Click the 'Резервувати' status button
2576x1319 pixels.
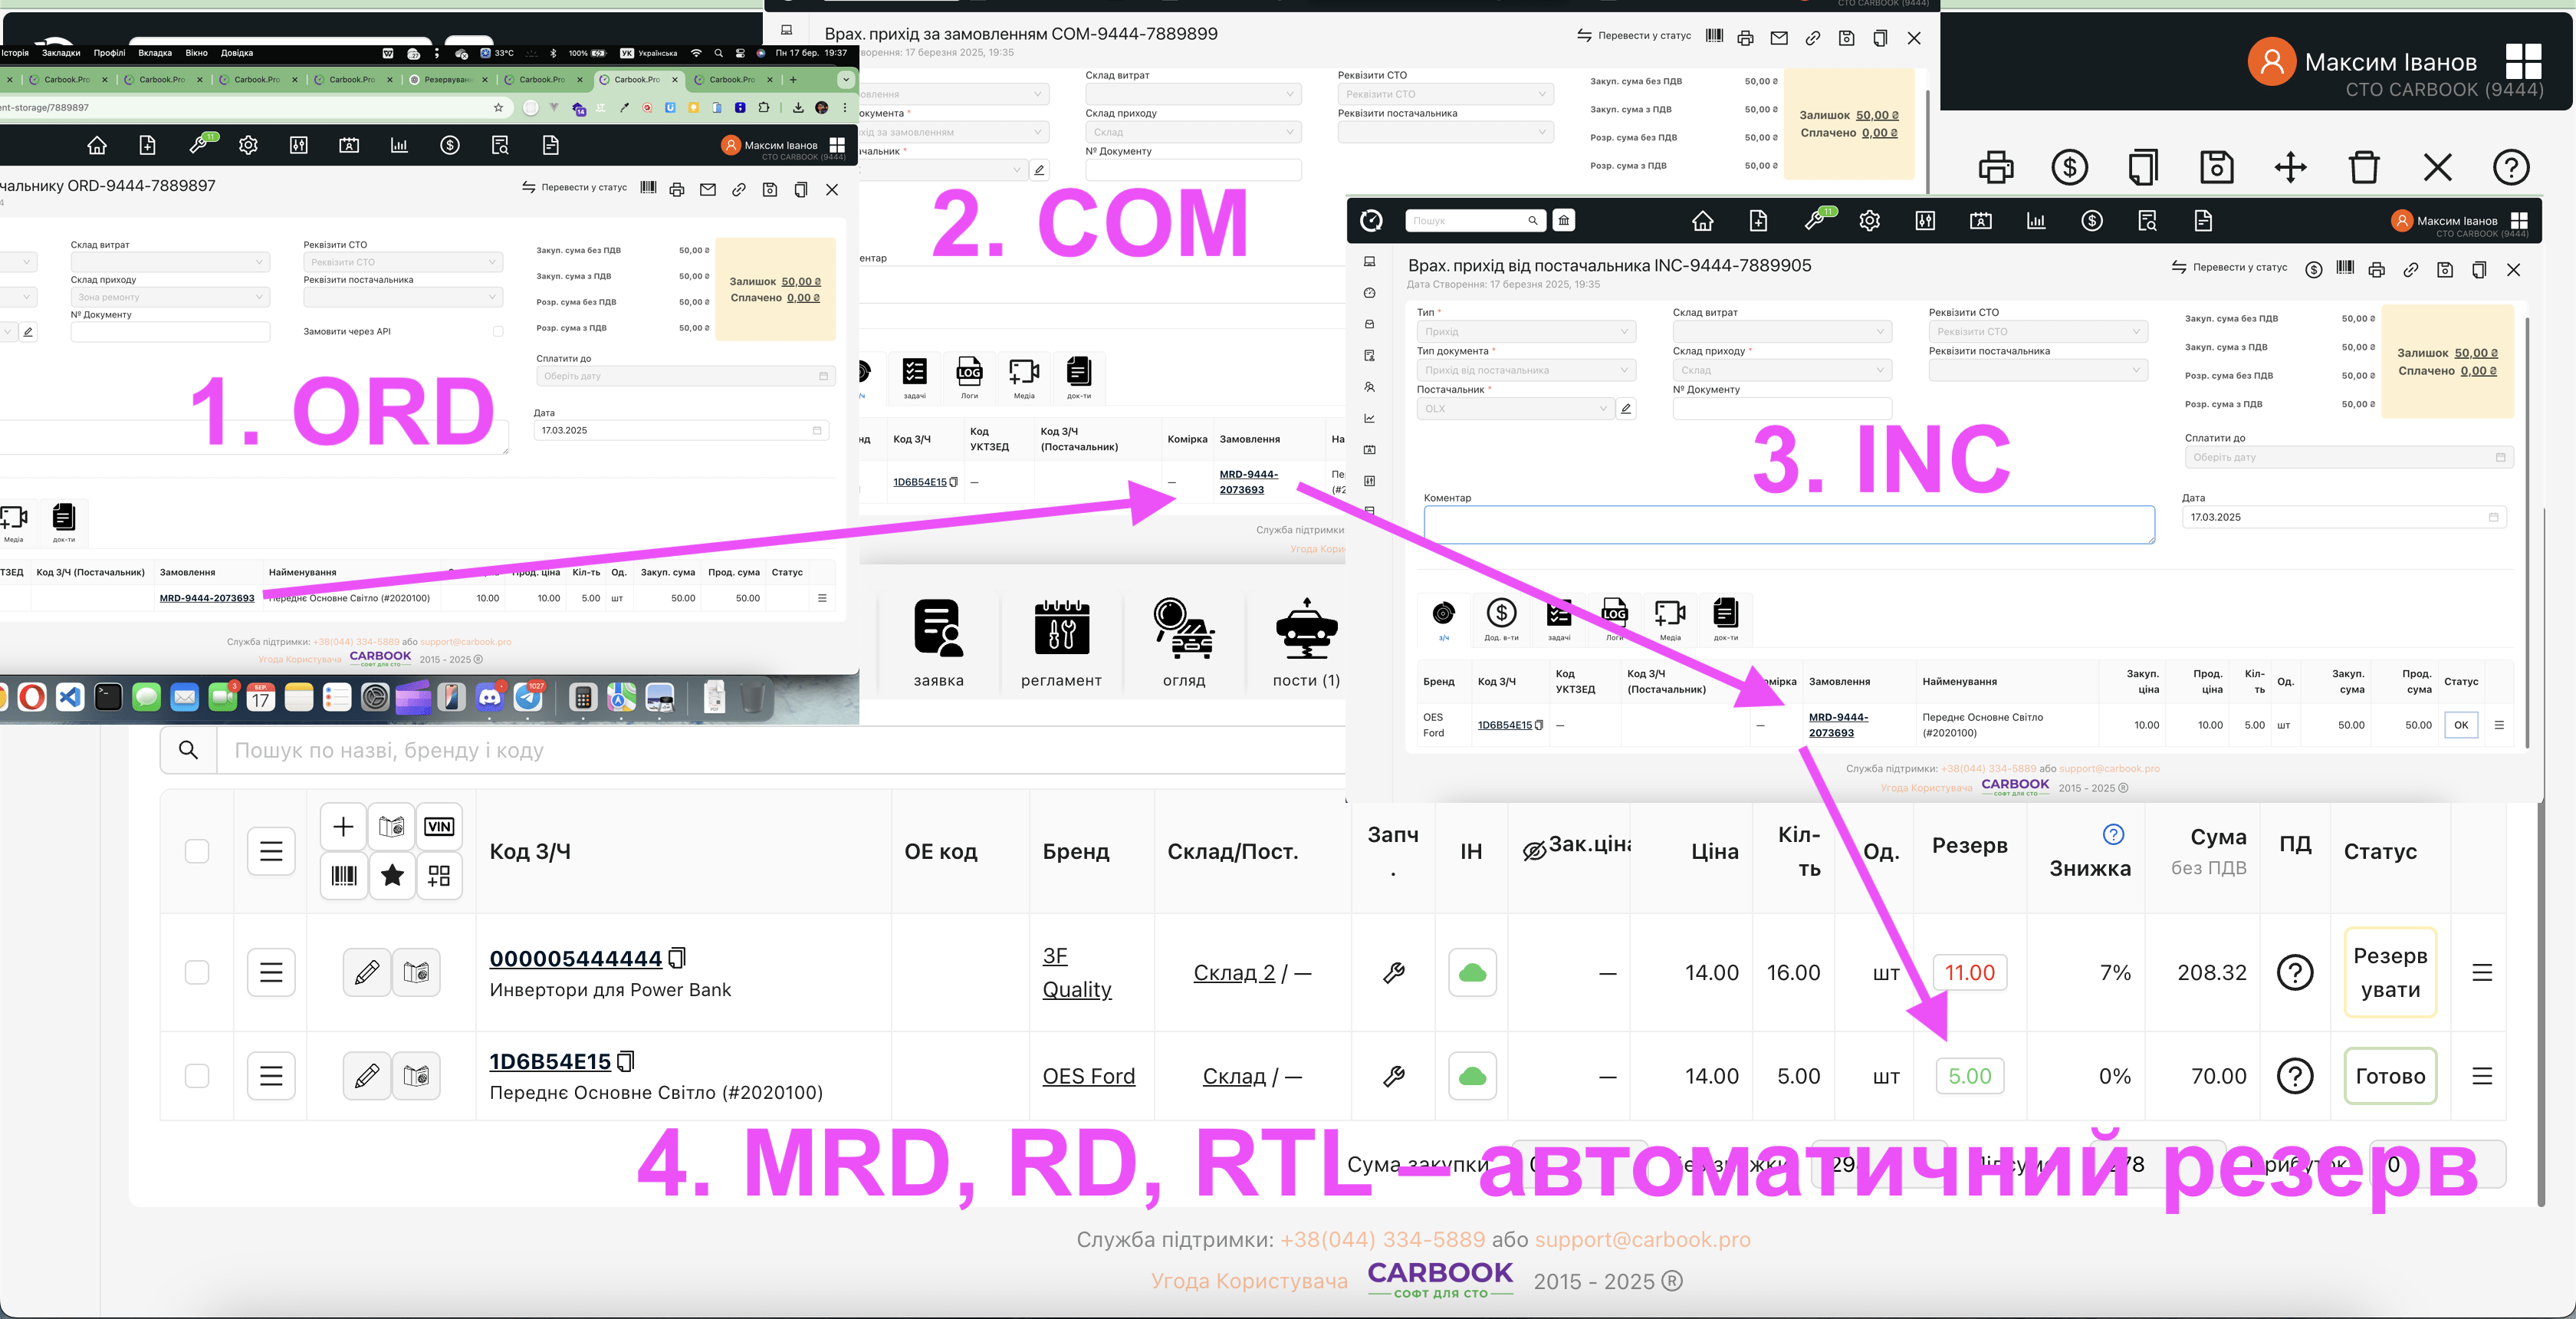point(2389,972)
